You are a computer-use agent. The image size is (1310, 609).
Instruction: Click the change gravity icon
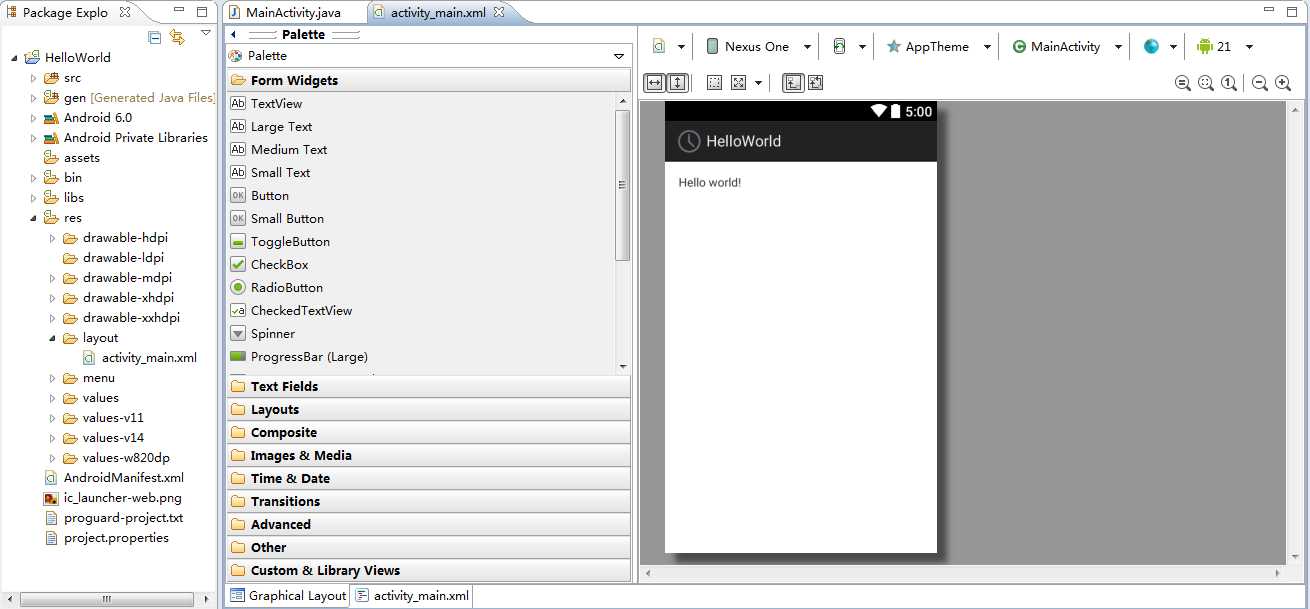pos(738,83)
